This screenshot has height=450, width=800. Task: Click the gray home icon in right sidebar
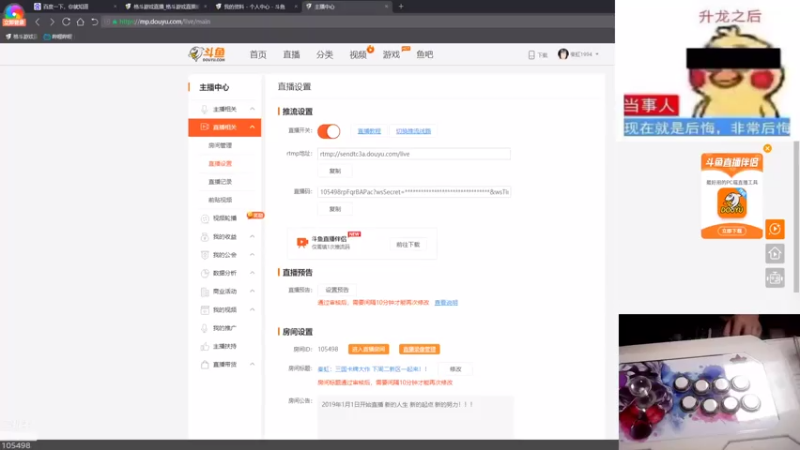pos(774,254)
